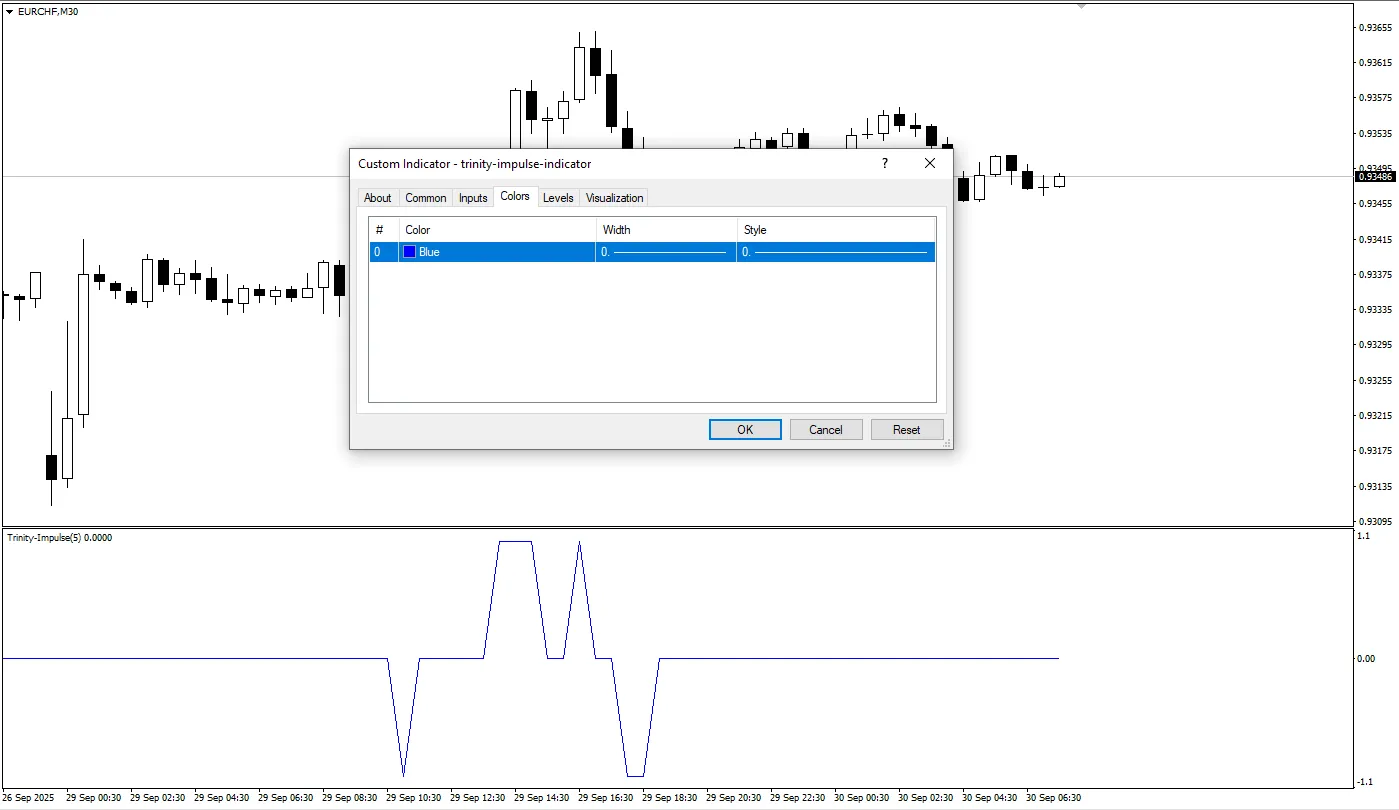The height and width of the screenshot is (810, 1399).
Task: Click the chart shift triangle marker
Action: (x=1081, y=6)
